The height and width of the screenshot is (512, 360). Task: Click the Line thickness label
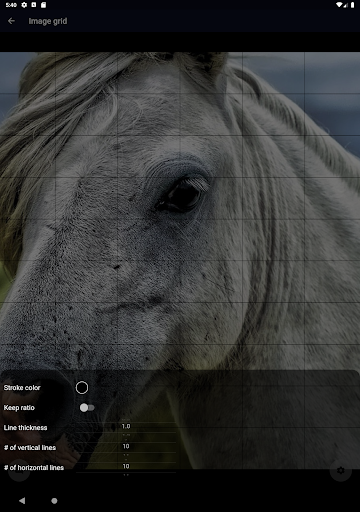25,428
